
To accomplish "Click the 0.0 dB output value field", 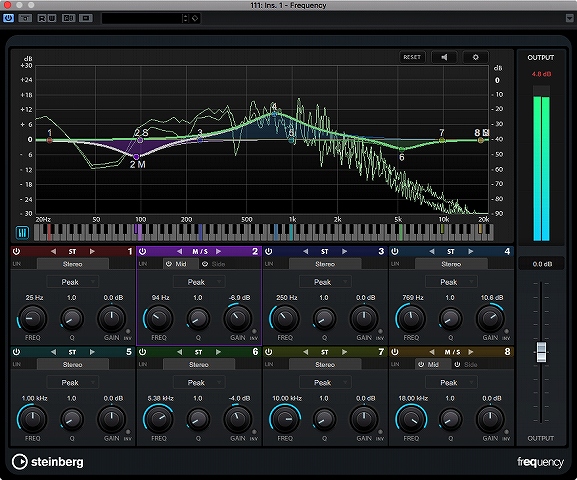I will 542,264.
